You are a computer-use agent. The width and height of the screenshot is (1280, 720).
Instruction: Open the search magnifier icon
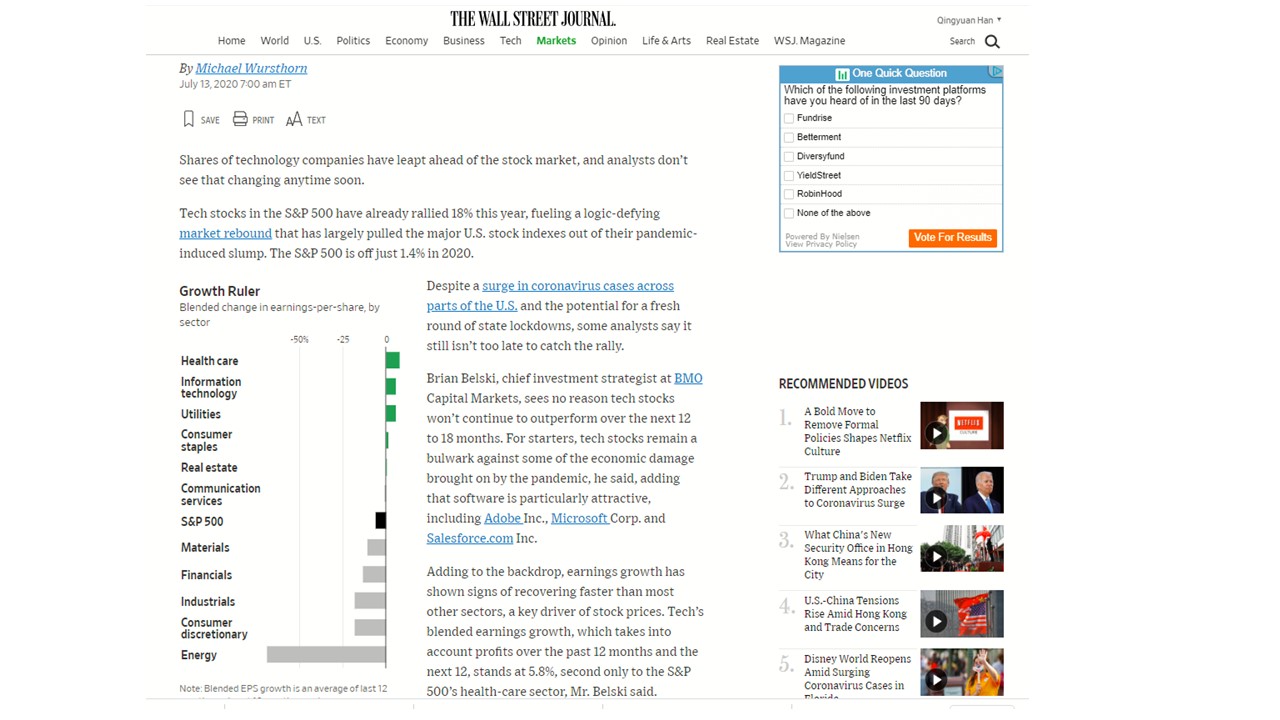click(992, 41)
